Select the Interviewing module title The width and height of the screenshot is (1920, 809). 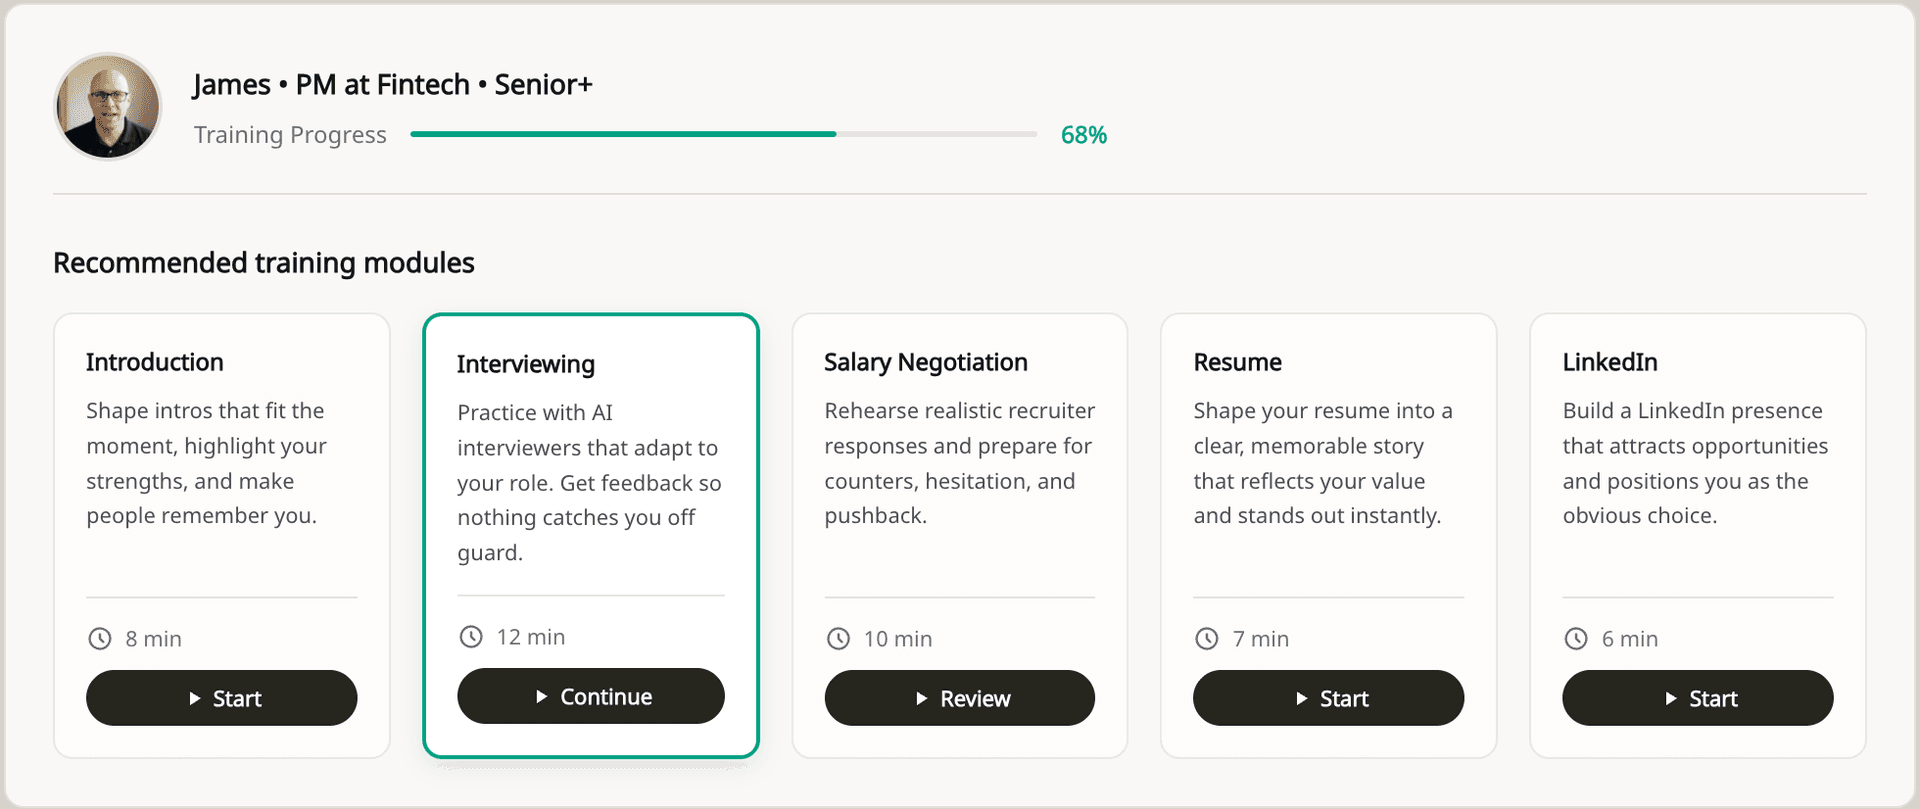click(x=526, y=364)
